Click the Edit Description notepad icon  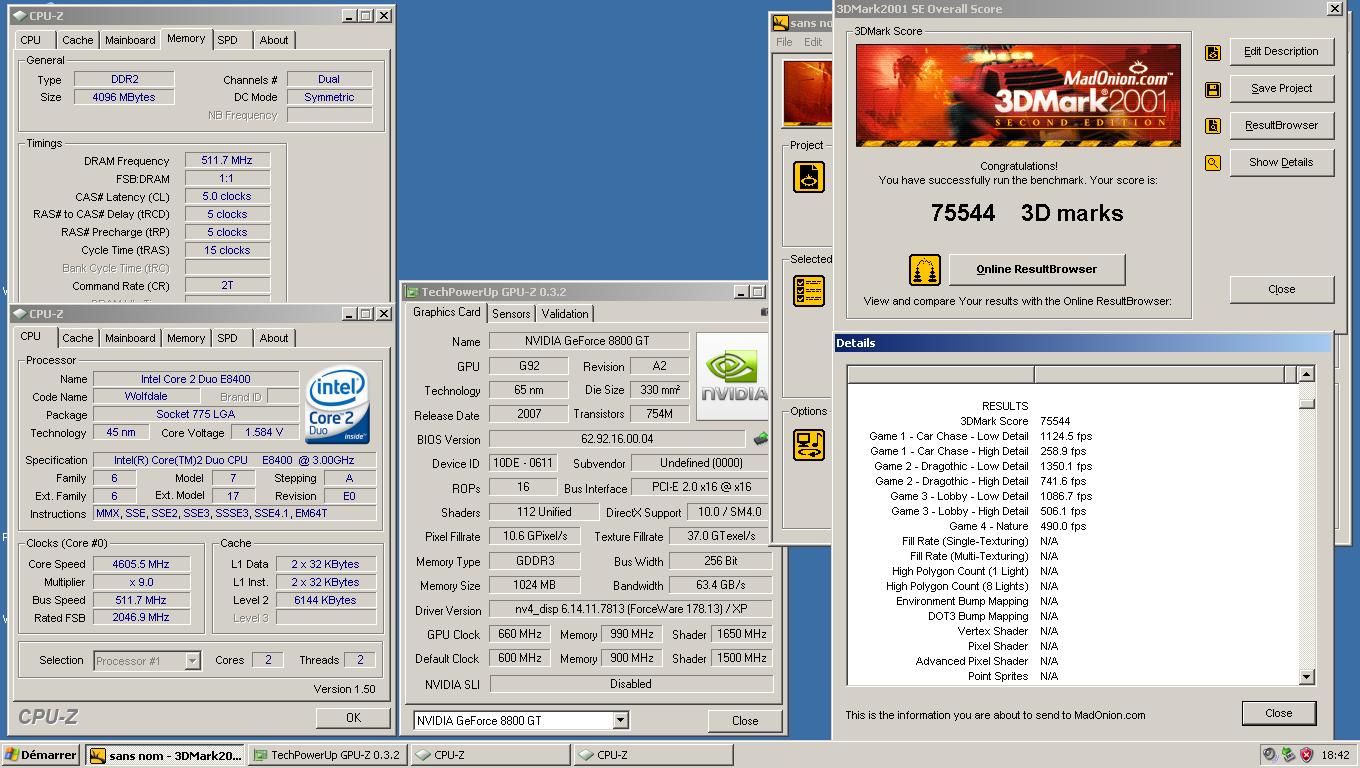1213,53
